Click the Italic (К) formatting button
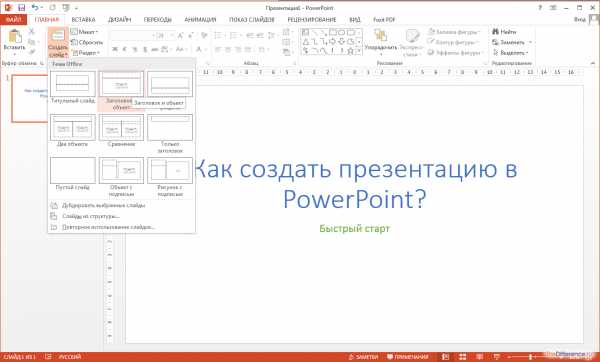600x362 pixels. click(125, 49)
